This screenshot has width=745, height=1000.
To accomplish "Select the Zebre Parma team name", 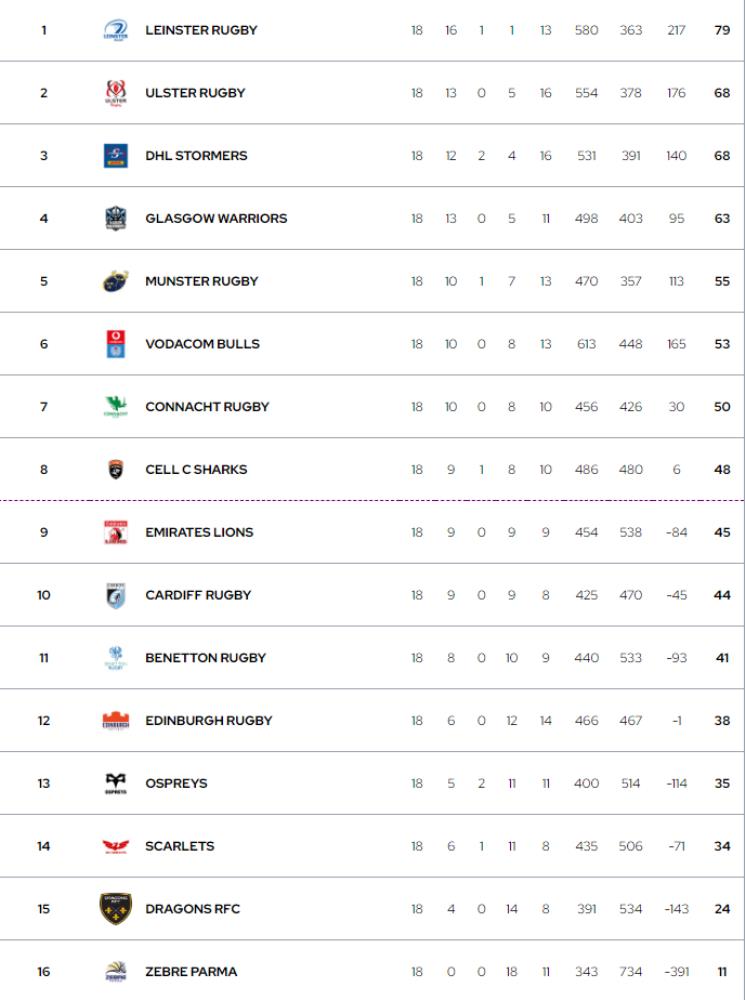I will (191, 972).
